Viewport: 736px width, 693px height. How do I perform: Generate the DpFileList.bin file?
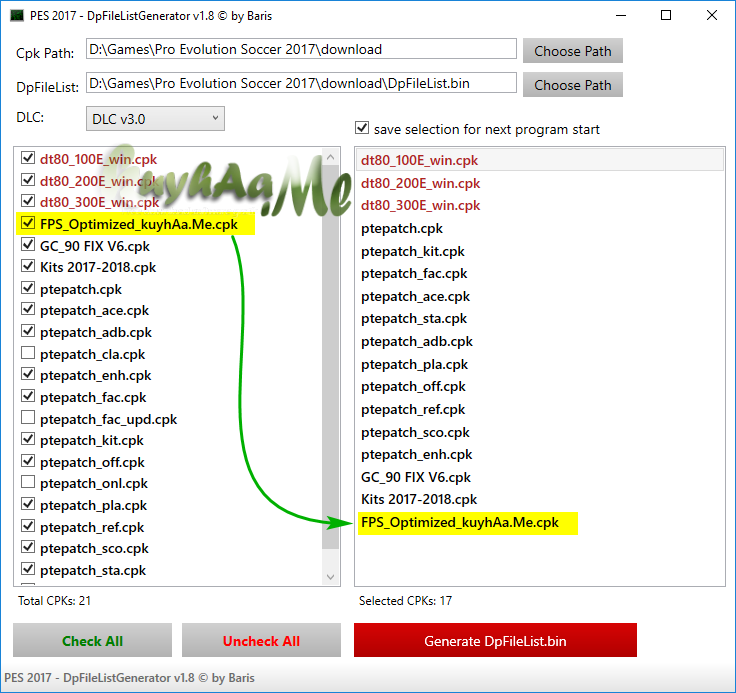coord(495,640)
